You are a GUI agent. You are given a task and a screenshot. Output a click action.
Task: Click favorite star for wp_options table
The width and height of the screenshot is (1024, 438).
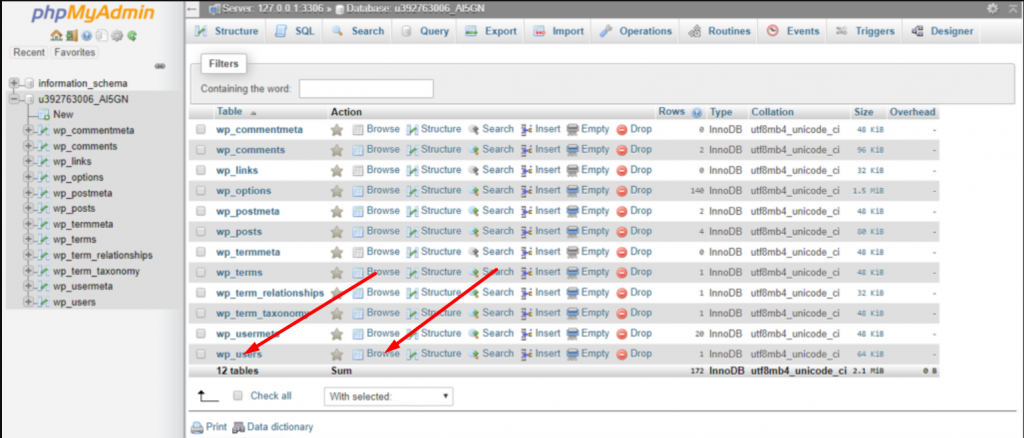point(337,191)
